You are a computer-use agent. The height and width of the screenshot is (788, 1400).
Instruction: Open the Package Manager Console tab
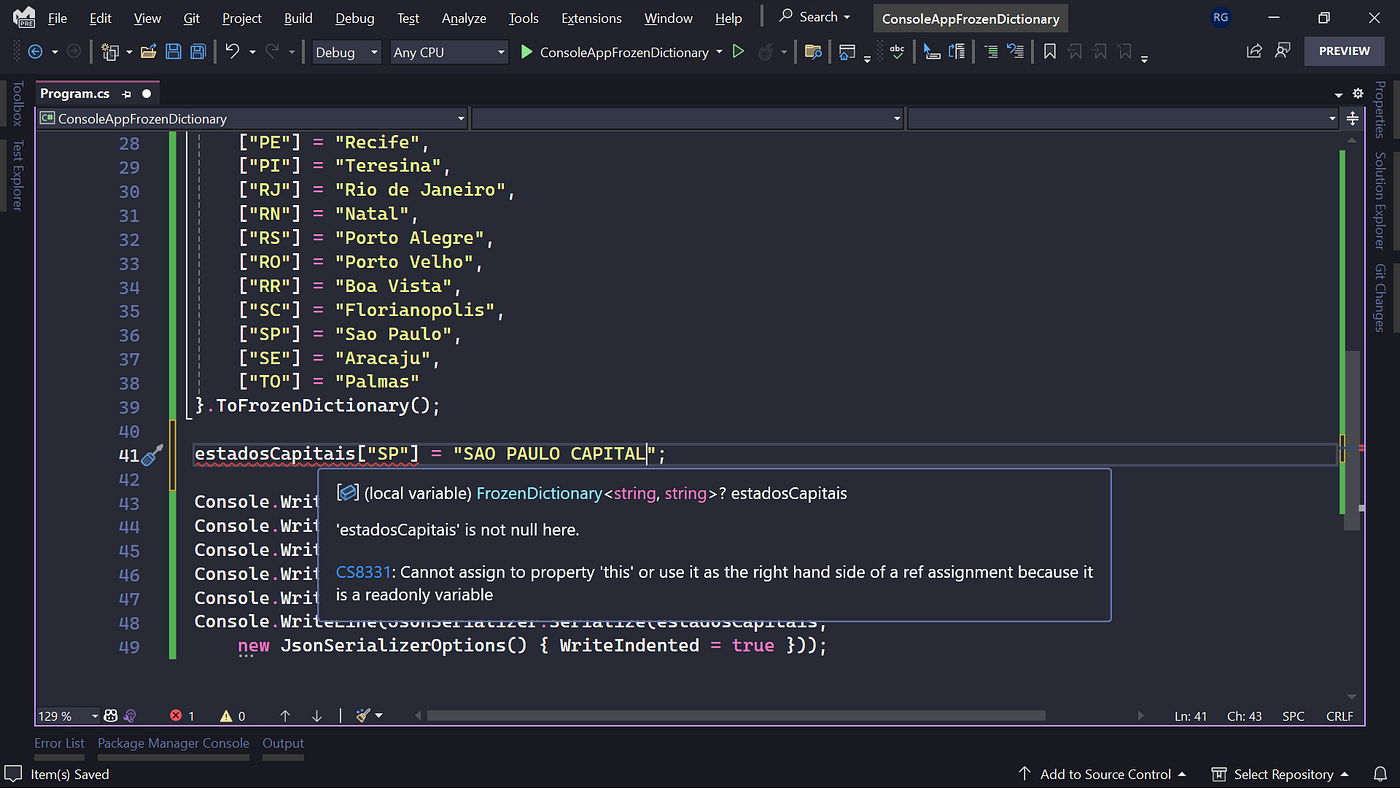(x=173, y=743)
